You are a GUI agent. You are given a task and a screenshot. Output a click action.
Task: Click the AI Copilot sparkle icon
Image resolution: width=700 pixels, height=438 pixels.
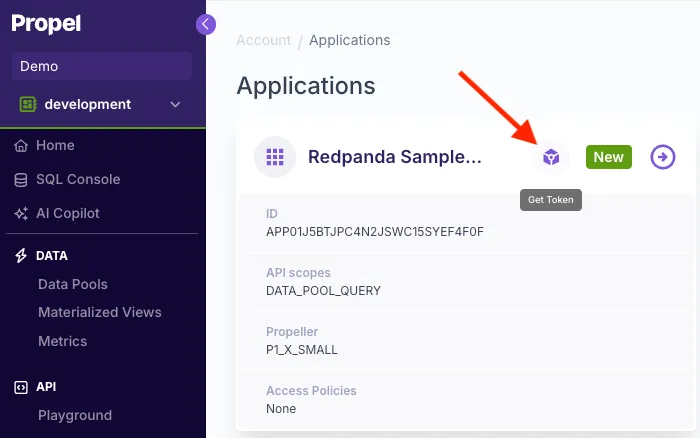point(21,213)
